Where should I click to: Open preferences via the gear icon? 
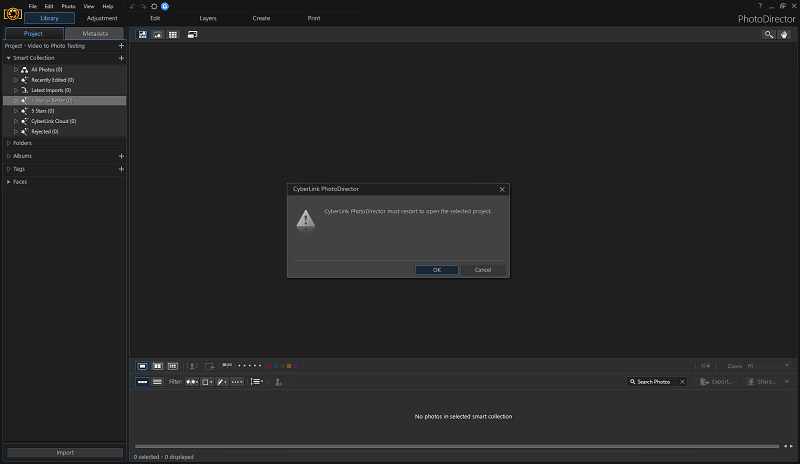pyautogui.click(x=154, y=7)
